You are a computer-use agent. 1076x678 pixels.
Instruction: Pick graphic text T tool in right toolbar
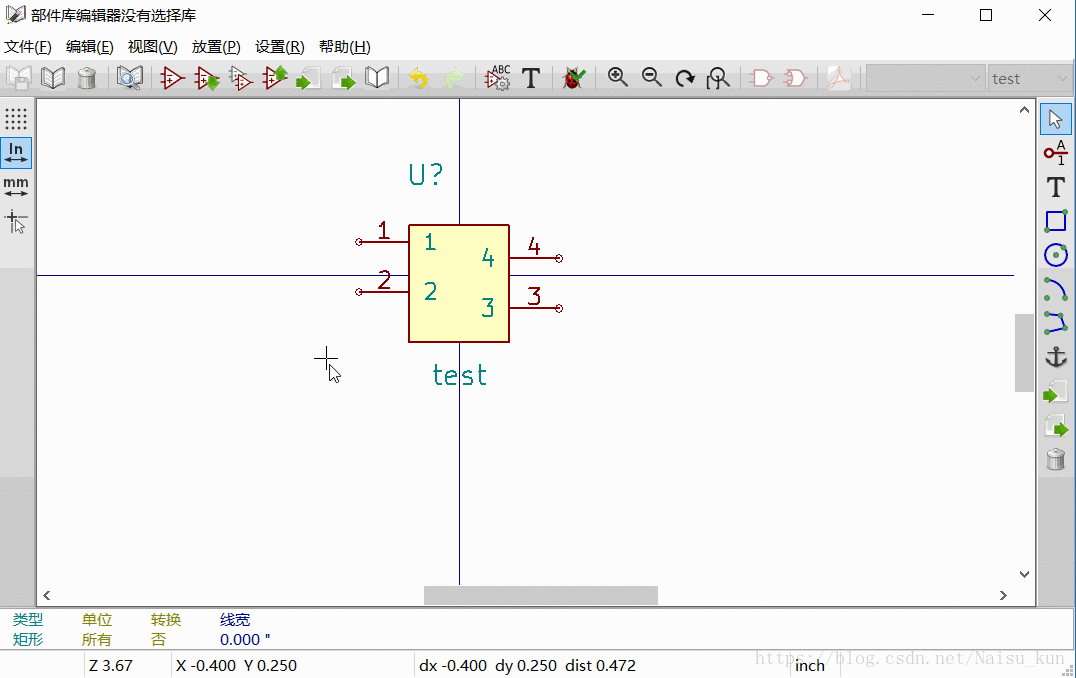pyautogui.click(x=1055, y=187)
